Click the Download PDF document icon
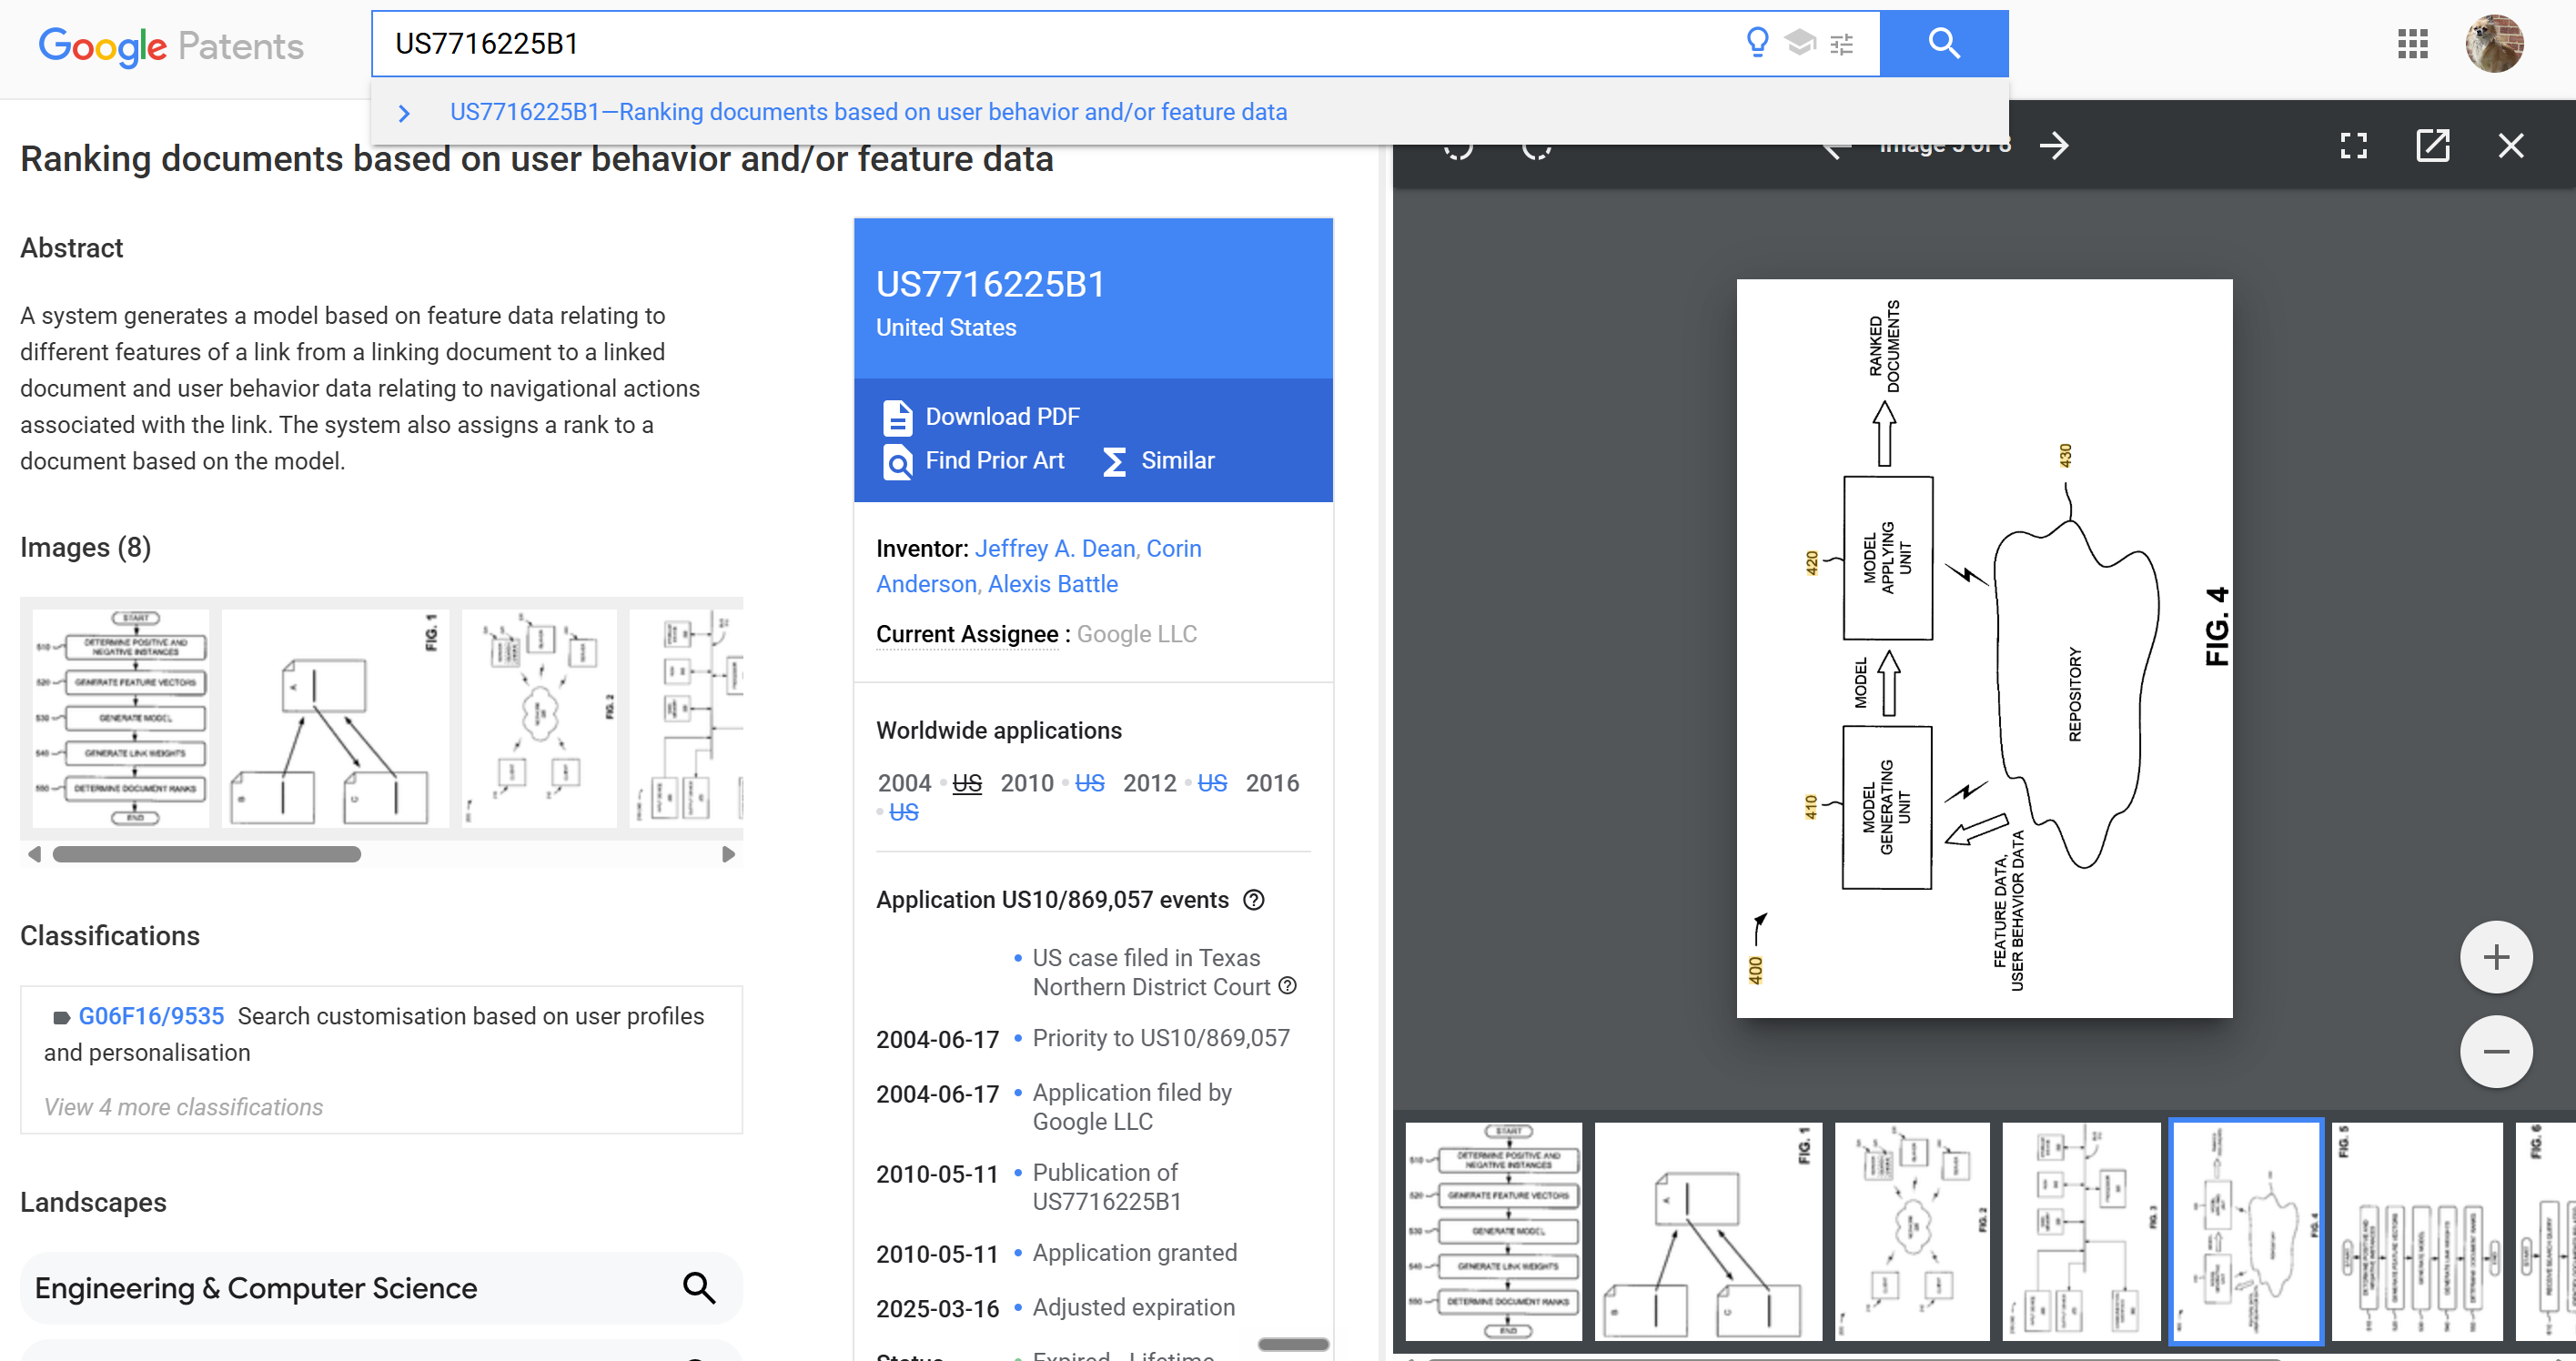 coord(897,417)
